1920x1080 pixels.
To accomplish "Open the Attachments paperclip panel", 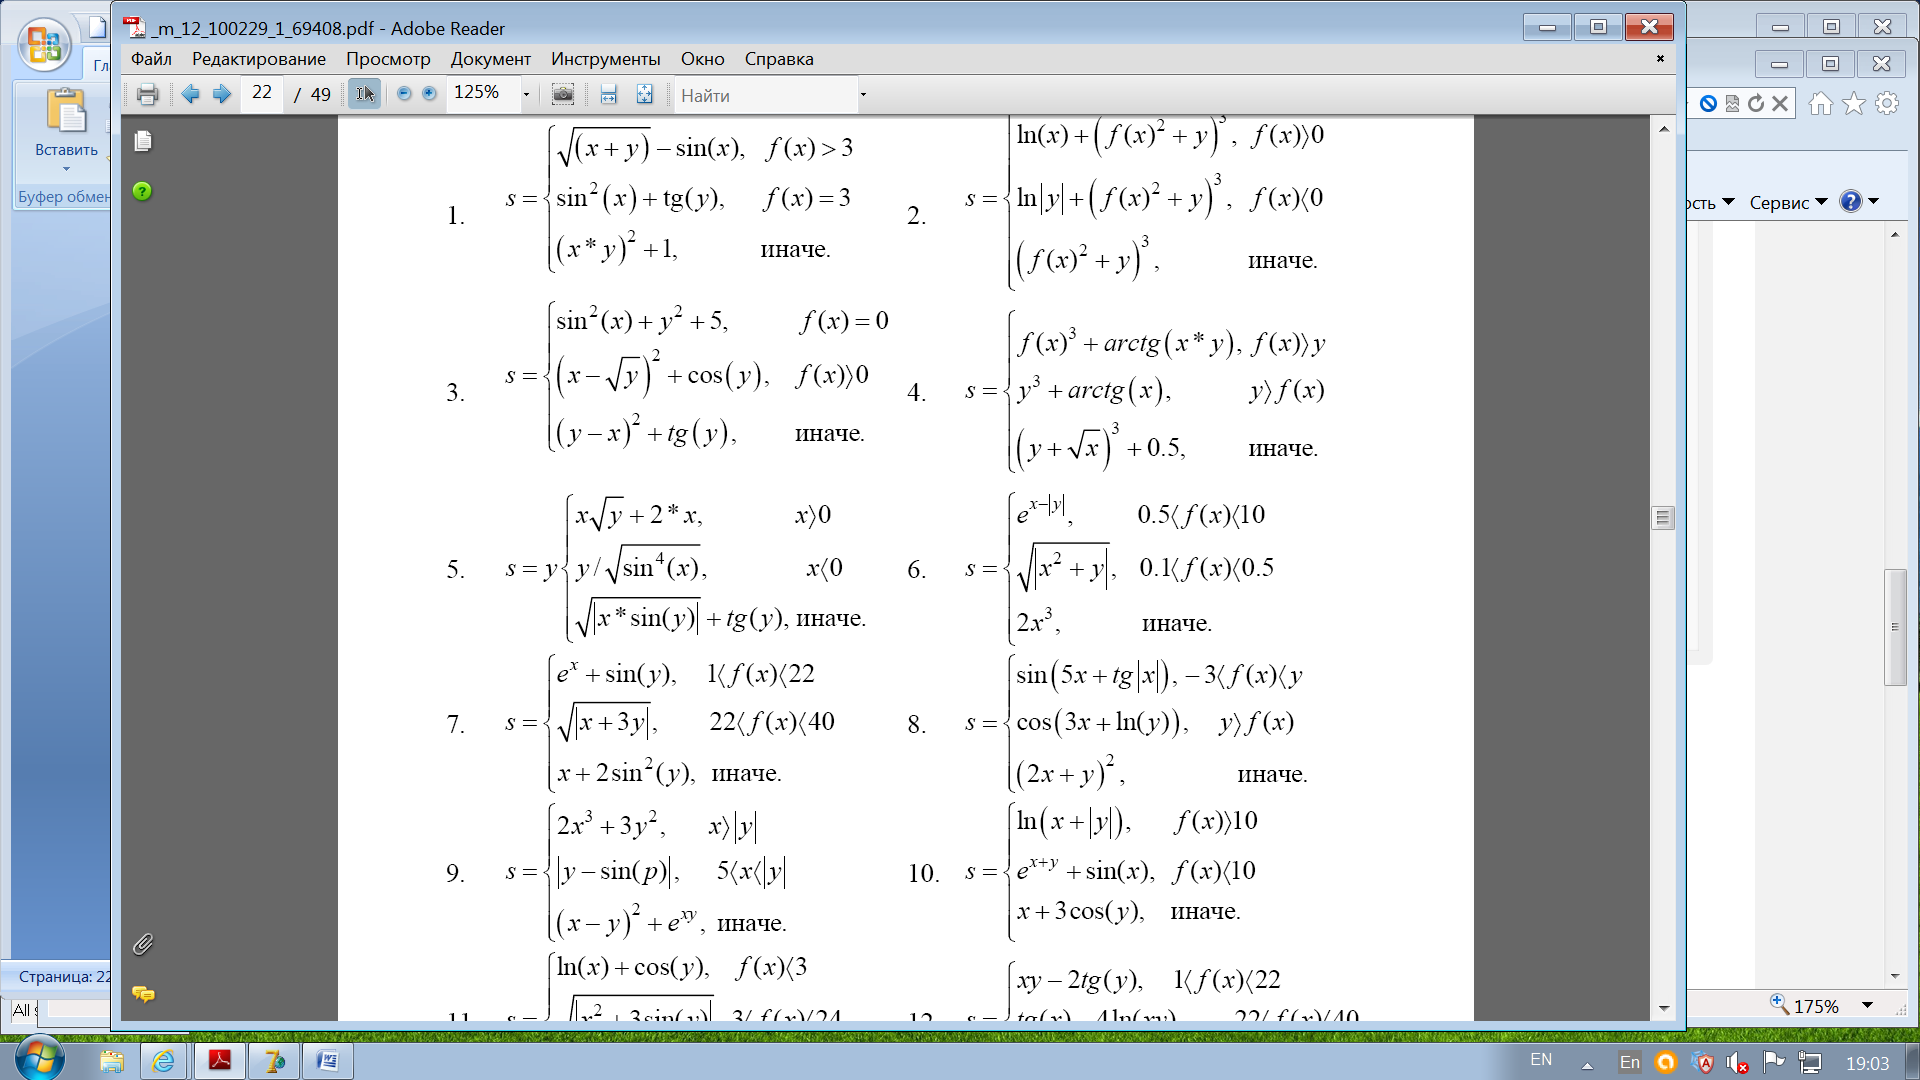I will pyautogui.click(x=143, y=944).
